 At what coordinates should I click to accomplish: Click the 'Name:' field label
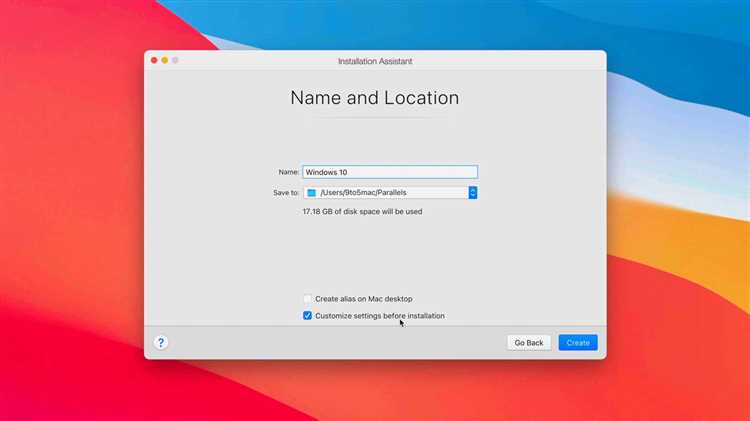(288, 172)
